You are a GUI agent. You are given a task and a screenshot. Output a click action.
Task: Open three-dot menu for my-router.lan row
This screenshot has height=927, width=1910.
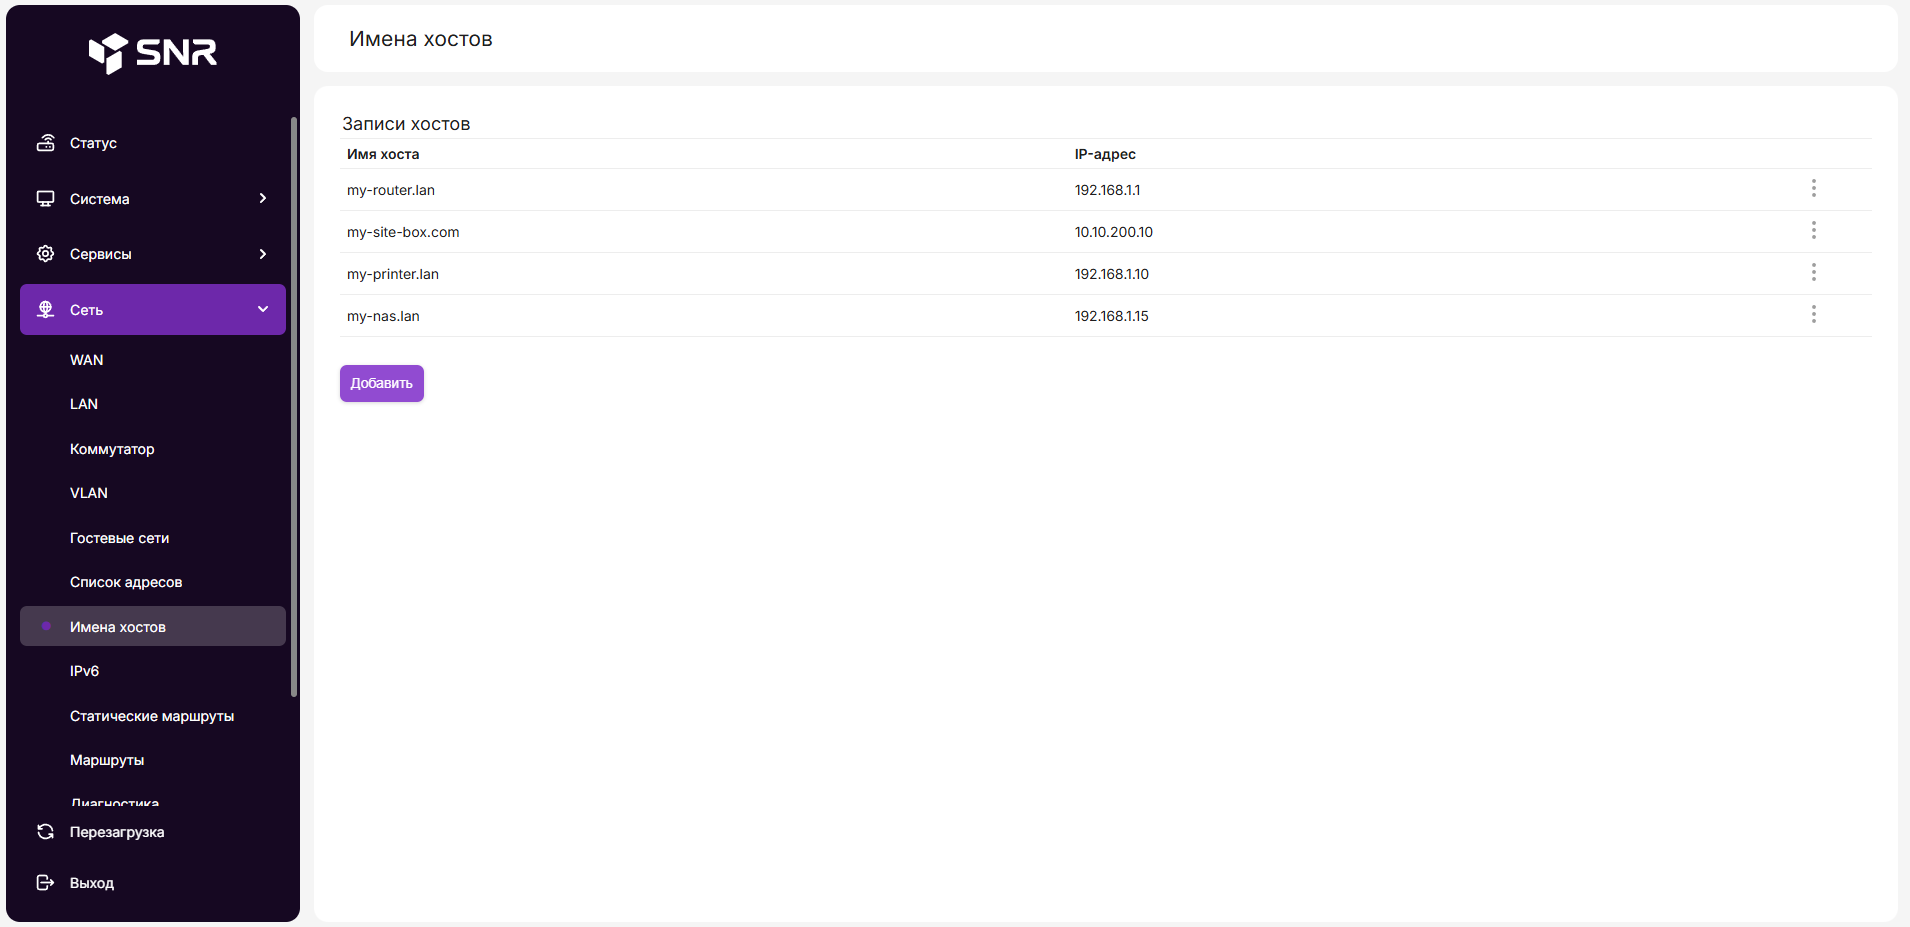(1813, 189)
